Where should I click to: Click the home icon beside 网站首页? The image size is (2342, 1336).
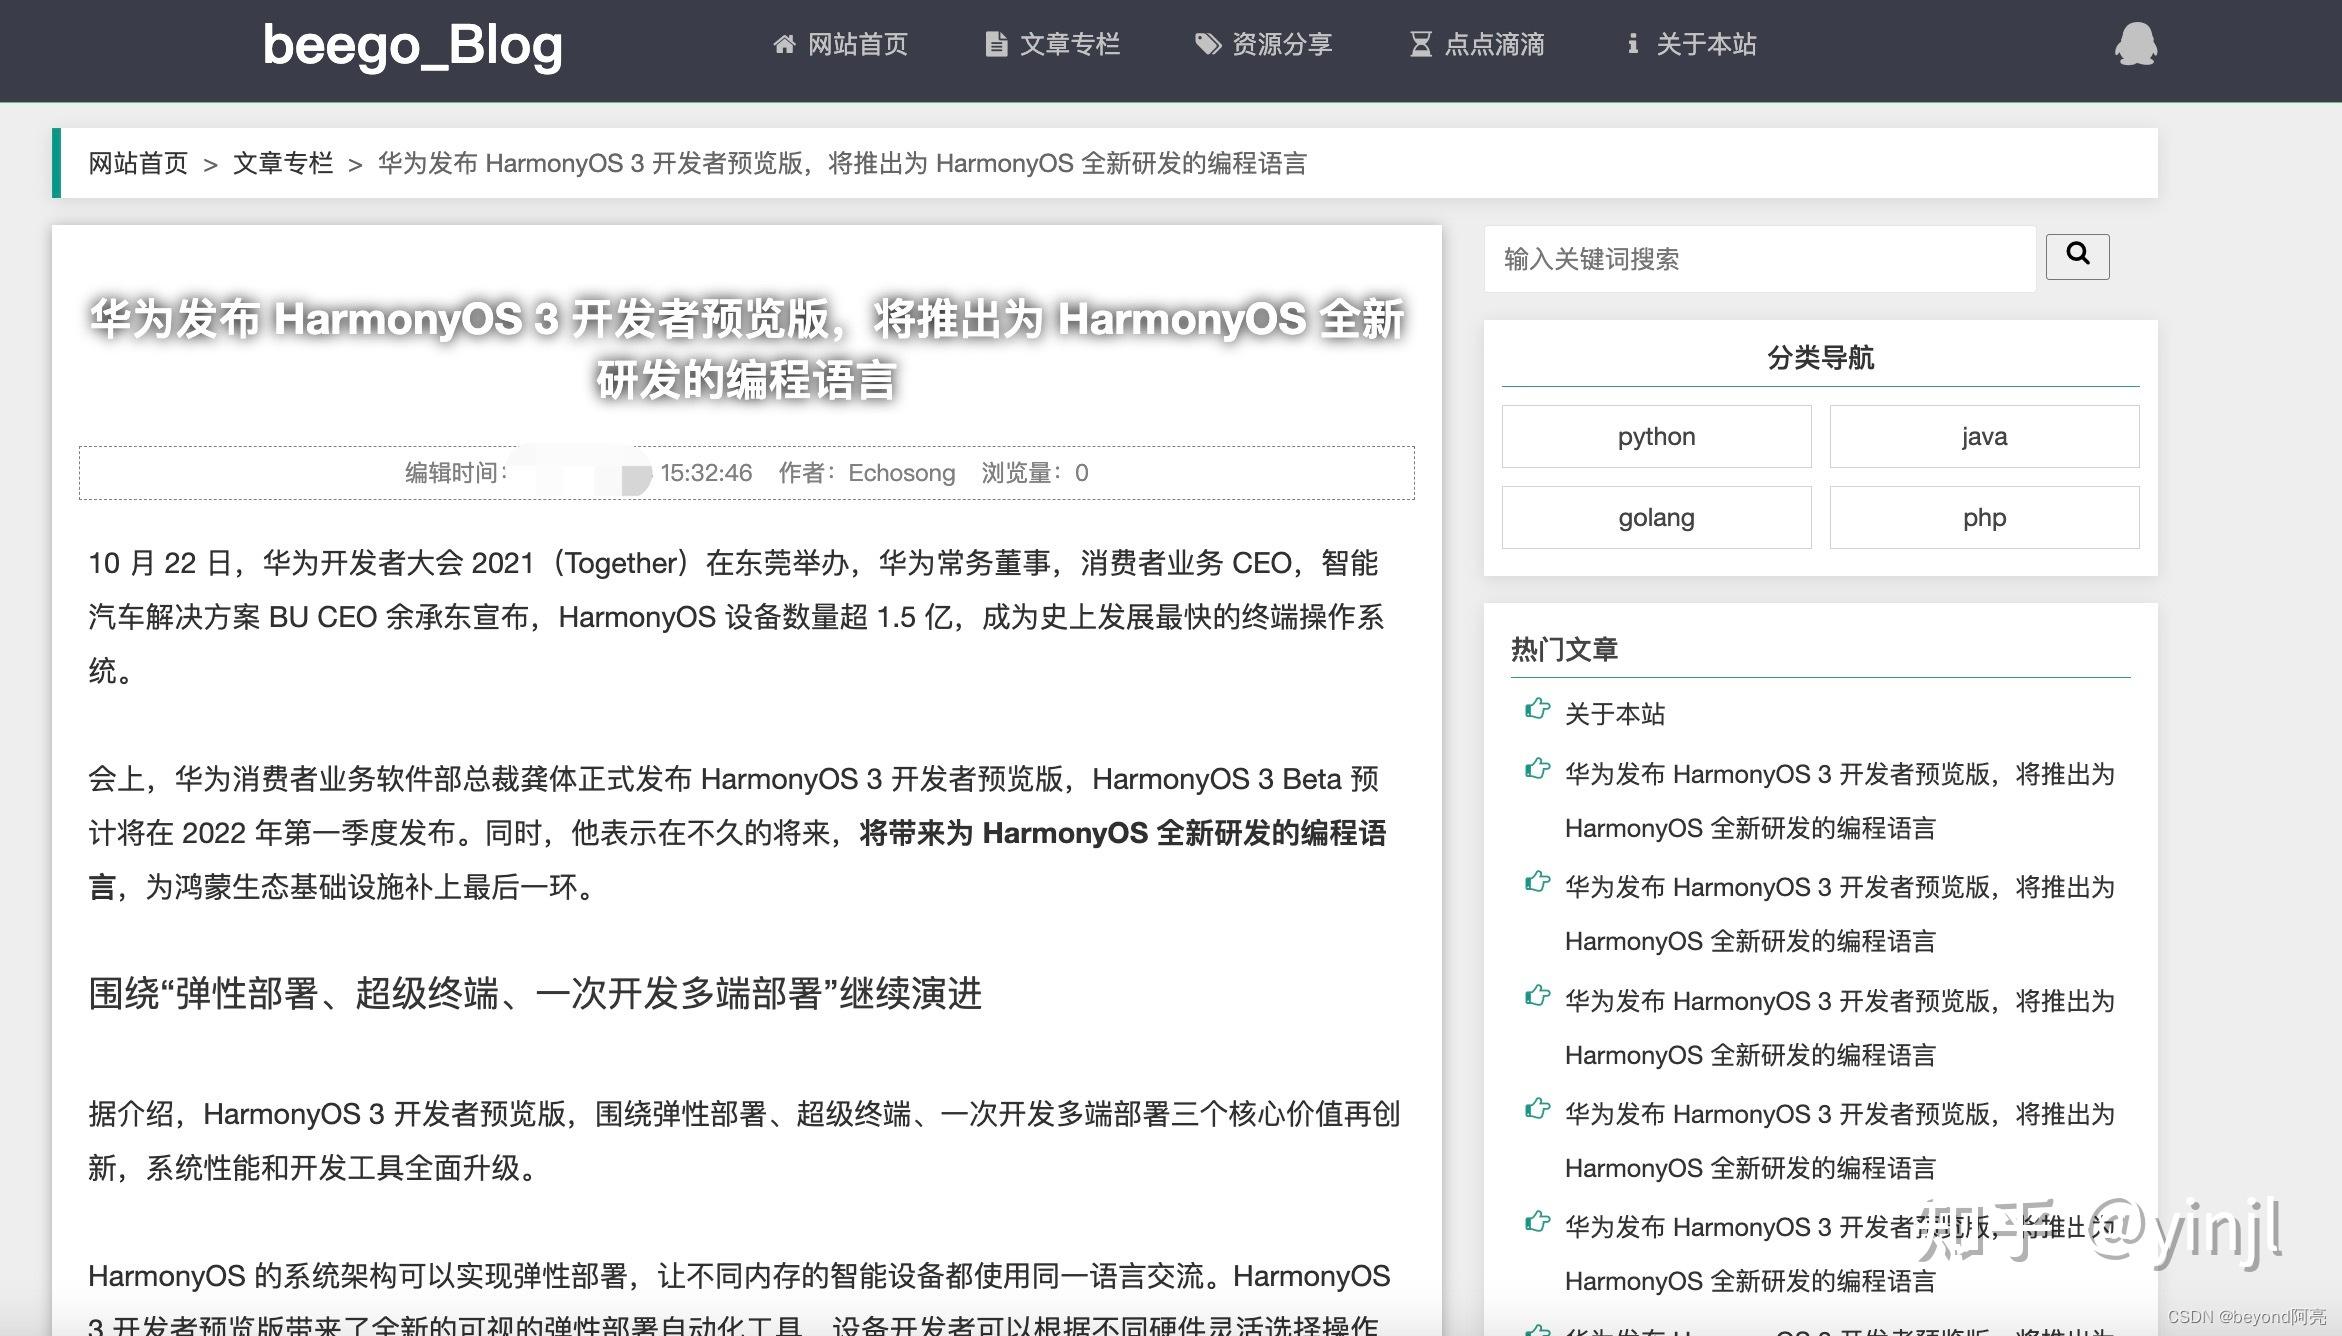784,44
